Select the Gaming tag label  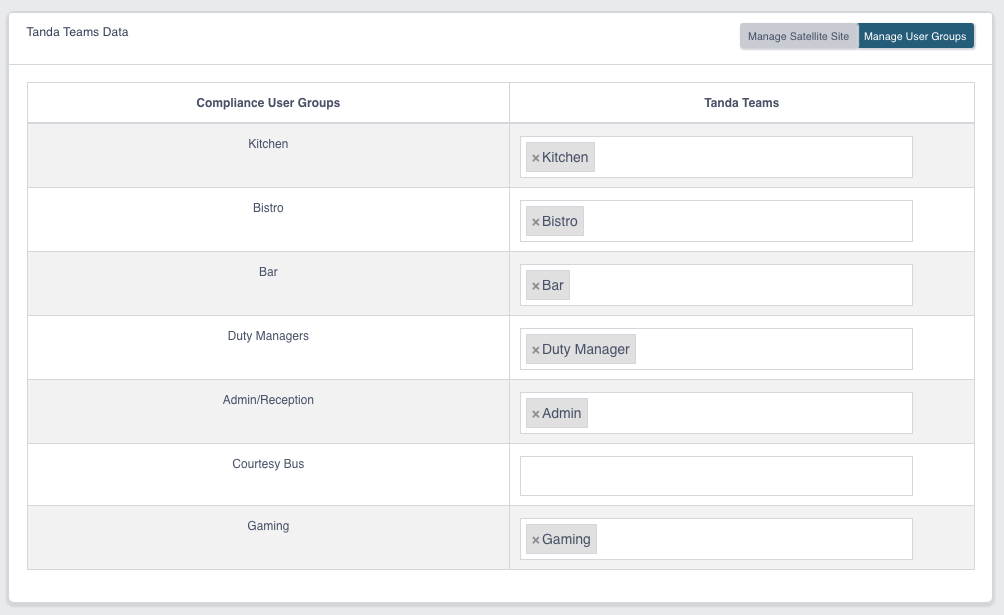click(566, 540)
